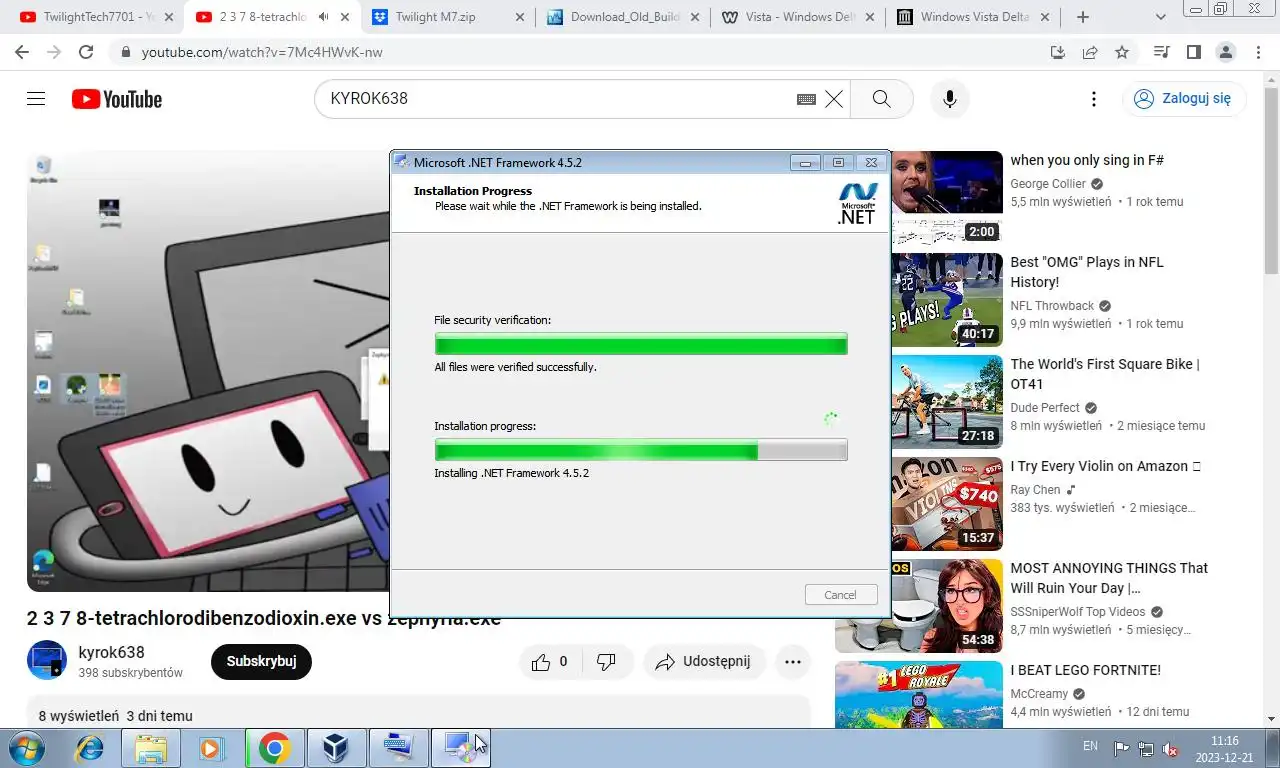The image size is (1280, 768).
Task: Open the network tray icon
Action: (1146, 748)
